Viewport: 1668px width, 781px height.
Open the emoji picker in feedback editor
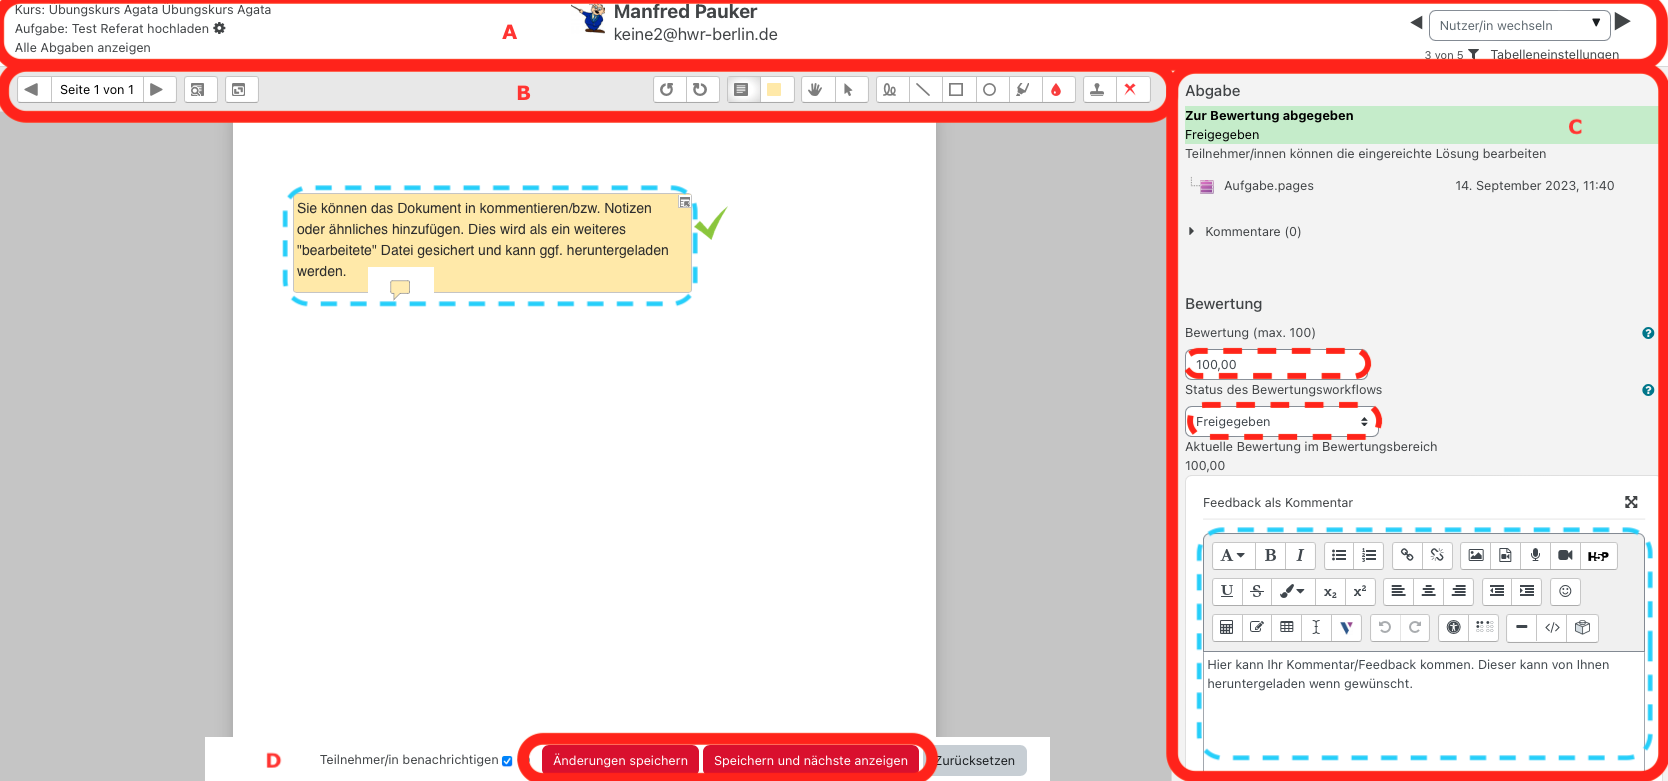[x=1565, y=591]
